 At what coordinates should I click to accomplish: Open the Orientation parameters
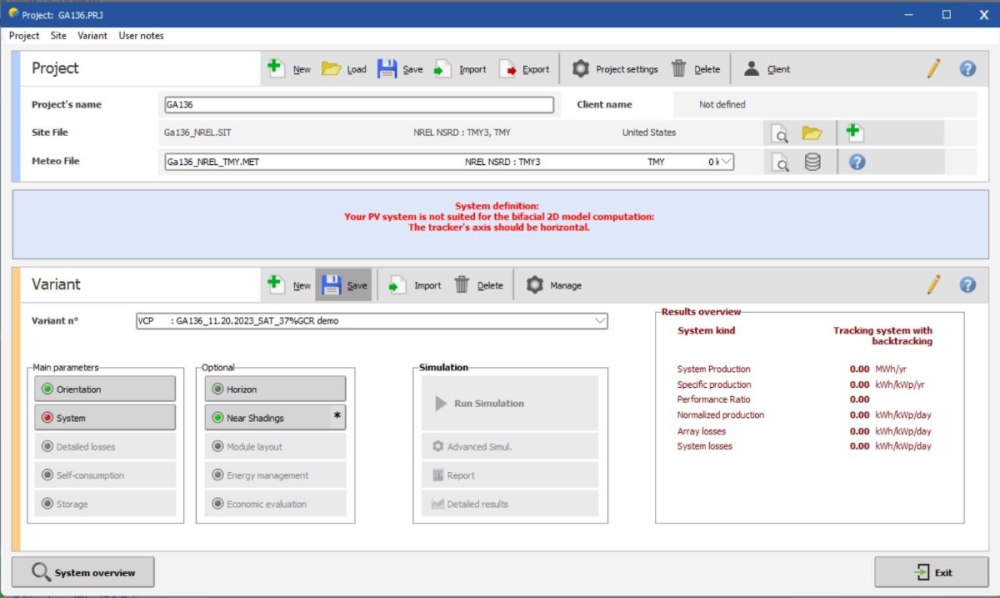106,389
